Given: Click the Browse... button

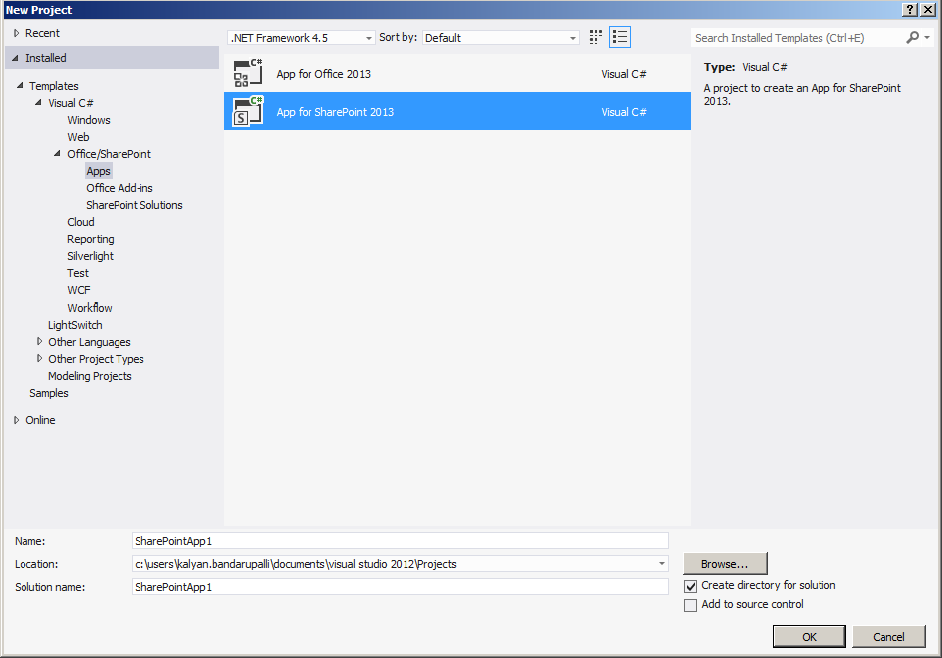Looking at the screenshot, I should click(x=725, y=564).
